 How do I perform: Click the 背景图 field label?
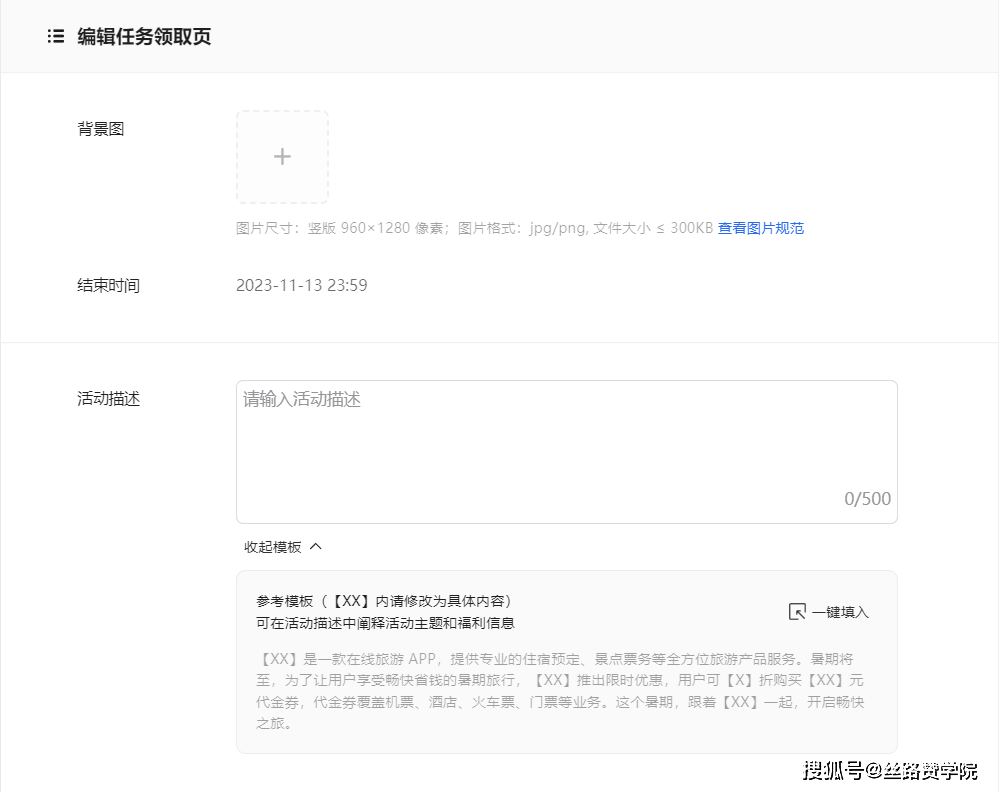point(101,129)
